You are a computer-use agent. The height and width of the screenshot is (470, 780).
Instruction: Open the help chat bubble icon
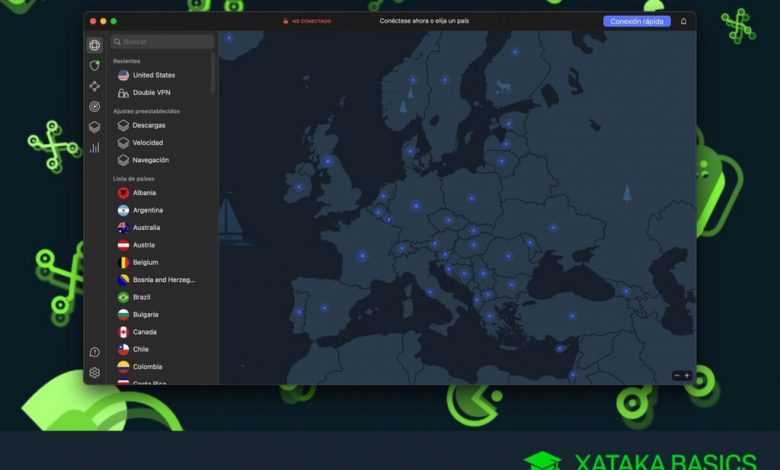[95, 352]
